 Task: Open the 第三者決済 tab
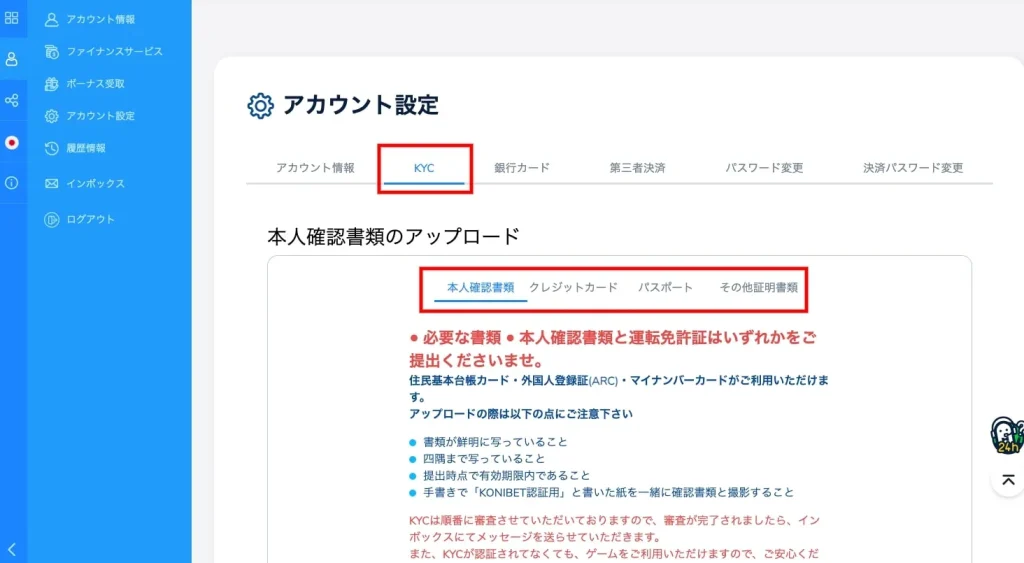637,168
